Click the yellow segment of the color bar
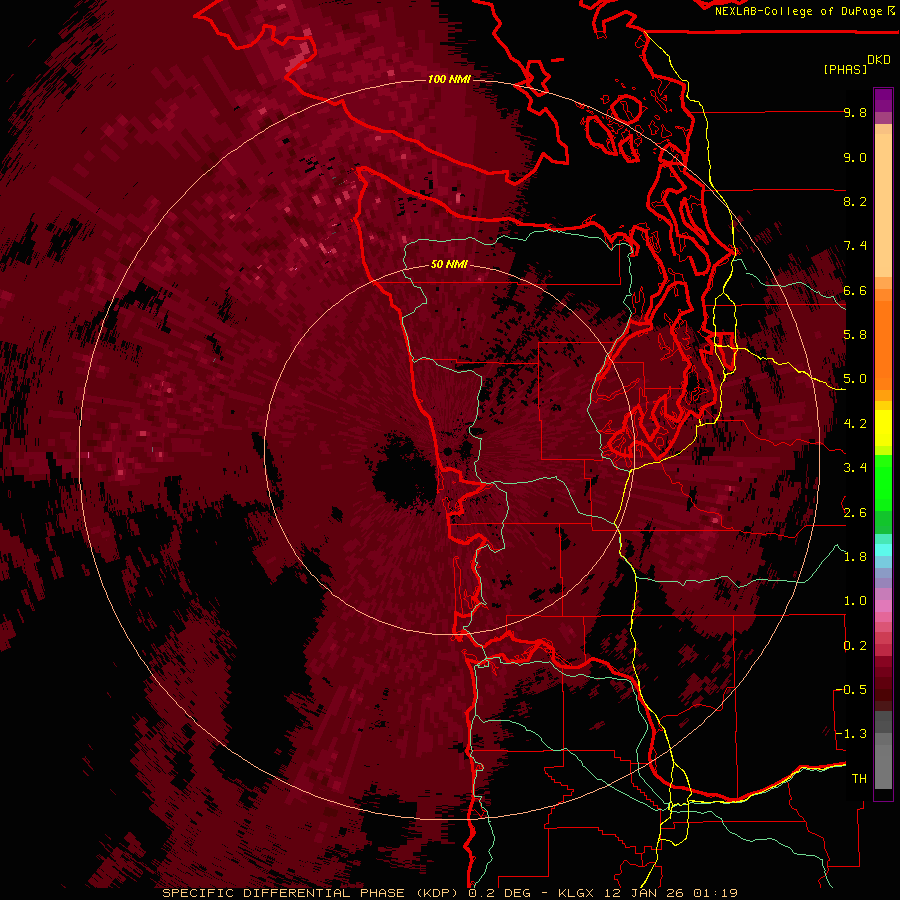 click(883, 428)
